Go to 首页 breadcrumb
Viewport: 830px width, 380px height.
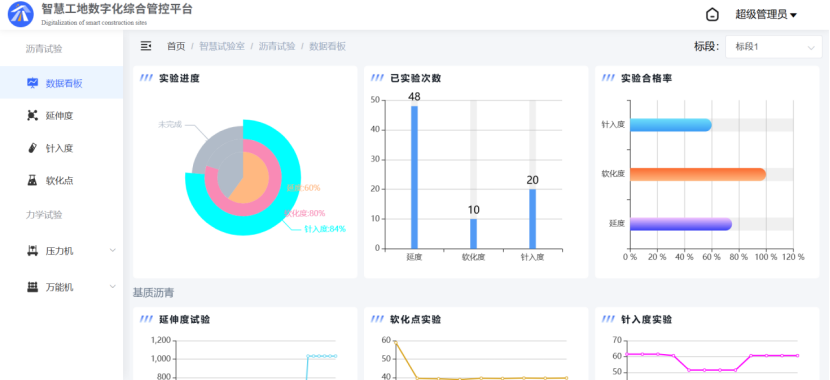click(x=176, y=47)
